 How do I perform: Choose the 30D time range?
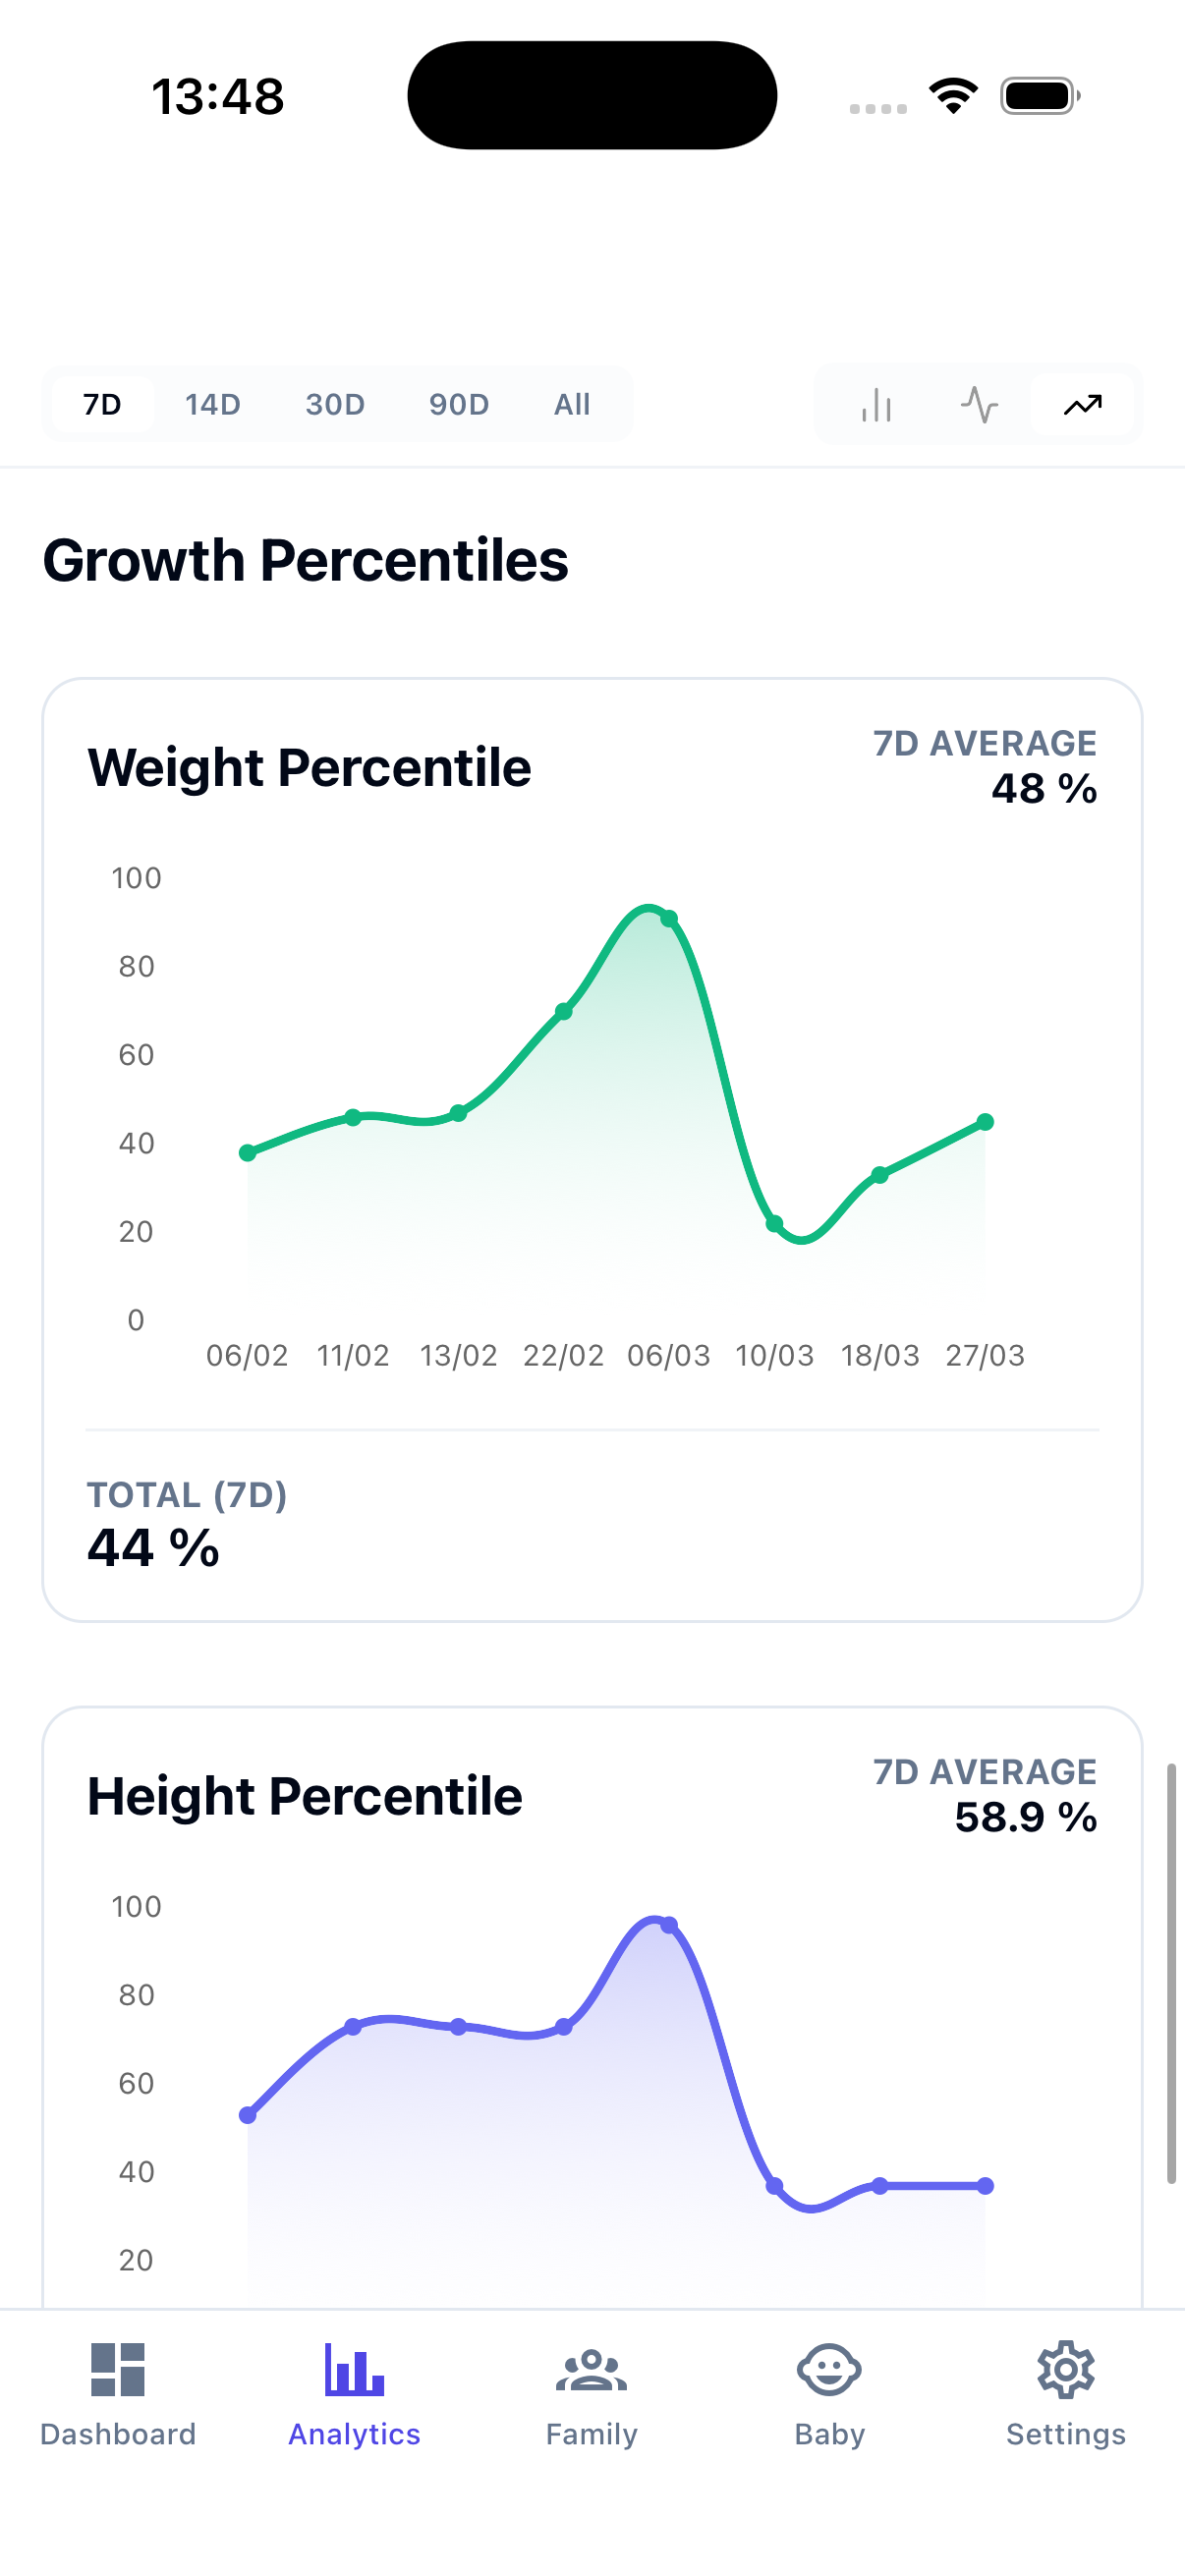pyautogui.click(x=335, y=405)
